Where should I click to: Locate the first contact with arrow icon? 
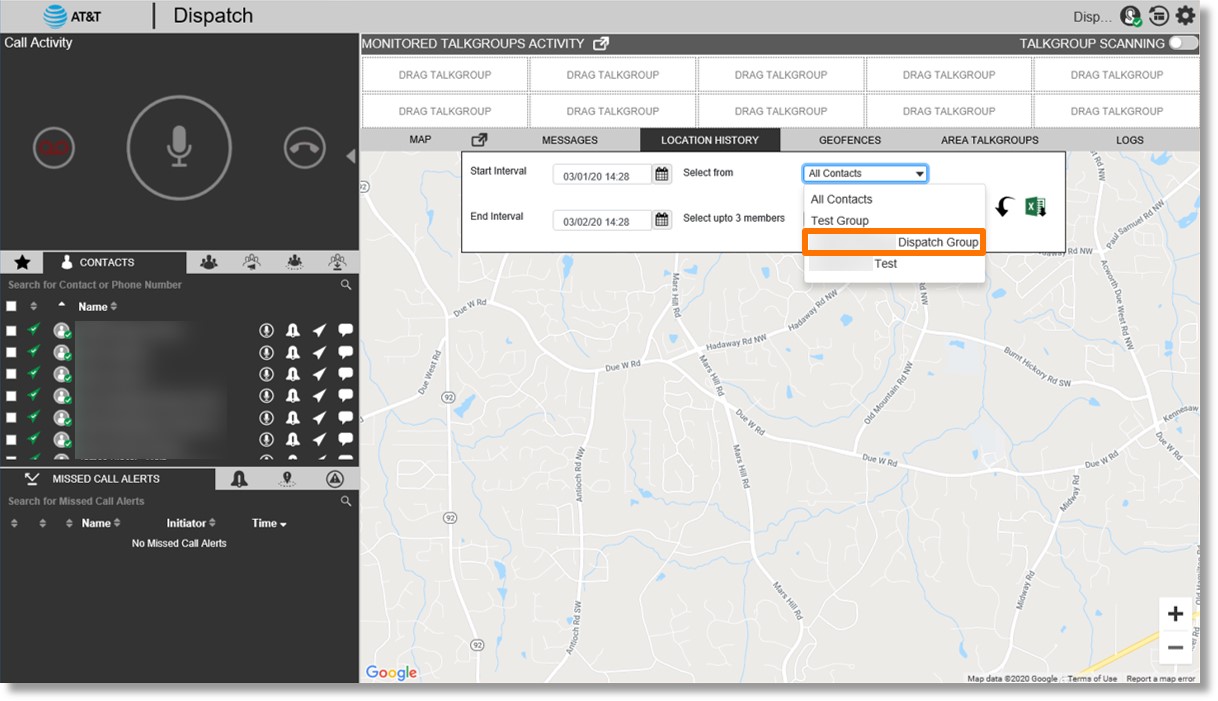point(319,330)
